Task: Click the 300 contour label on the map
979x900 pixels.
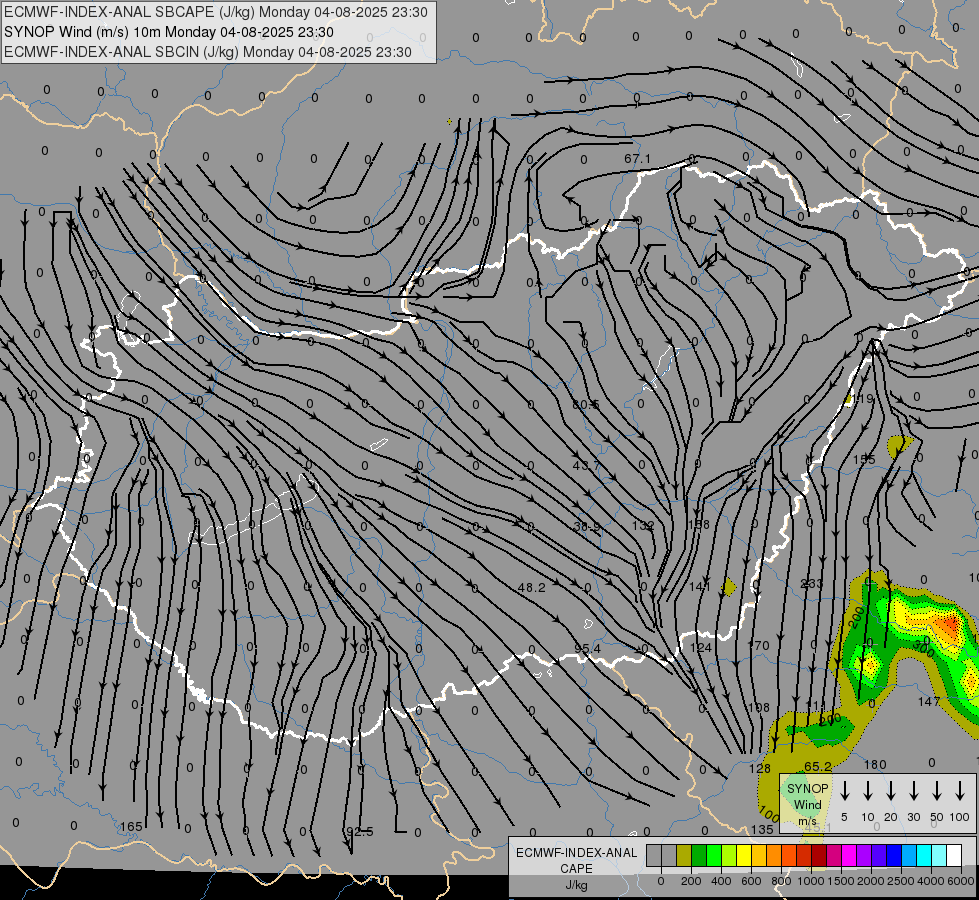Action: click(x=925, y=648)
